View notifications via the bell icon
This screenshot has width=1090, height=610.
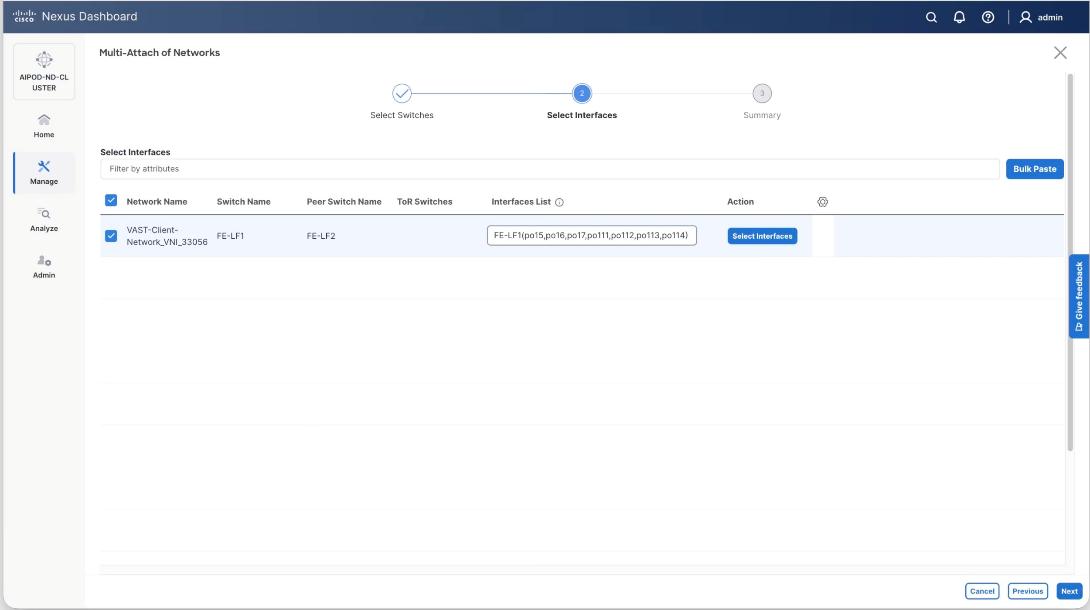[x=957, y=16]
